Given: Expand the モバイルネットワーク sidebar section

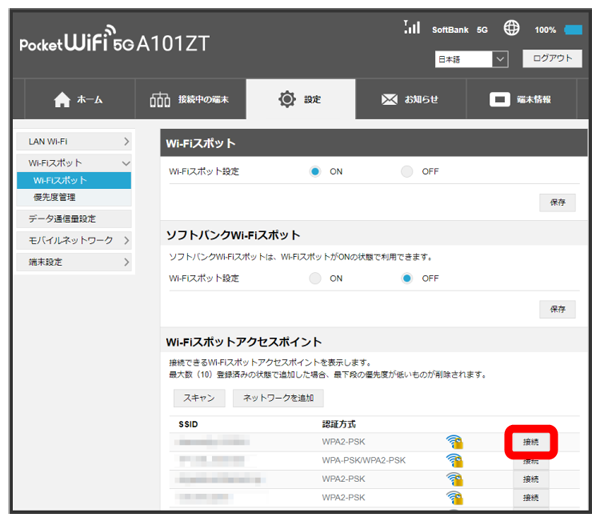Looking at the screenshot, I should pos(74,240).
